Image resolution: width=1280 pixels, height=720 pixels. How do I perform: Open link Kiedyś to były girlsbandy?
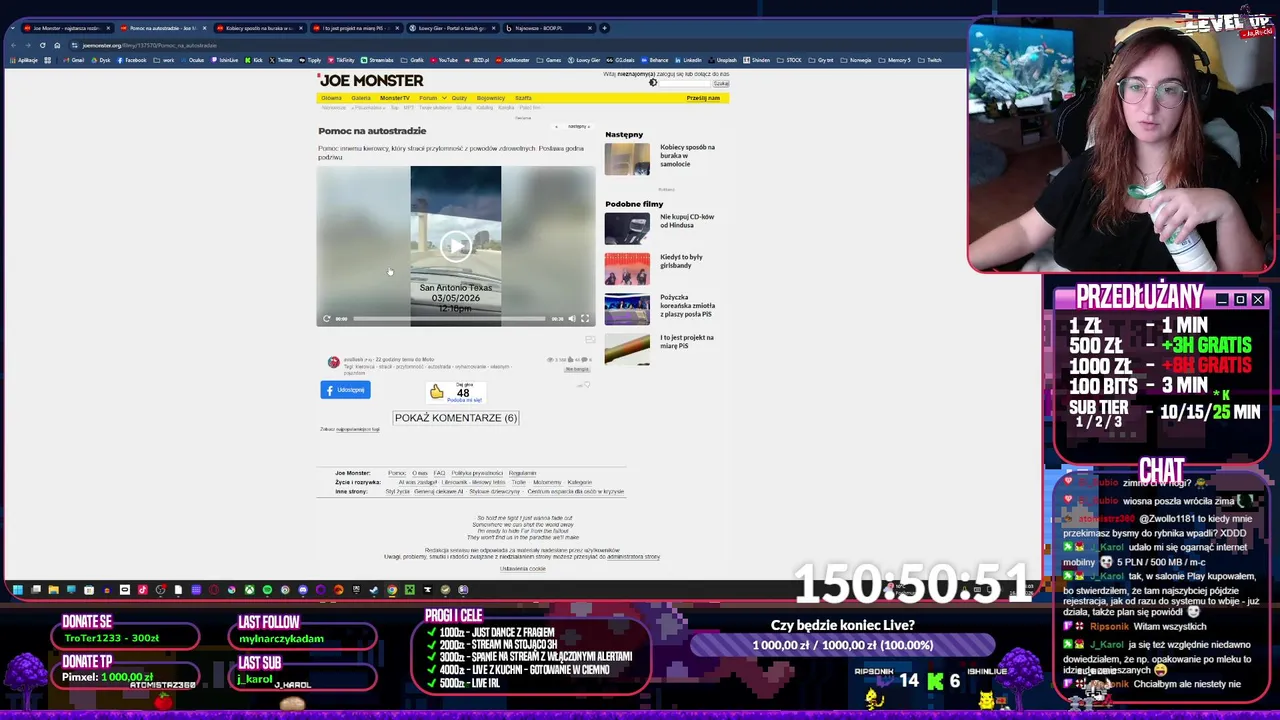coord(681,261)
